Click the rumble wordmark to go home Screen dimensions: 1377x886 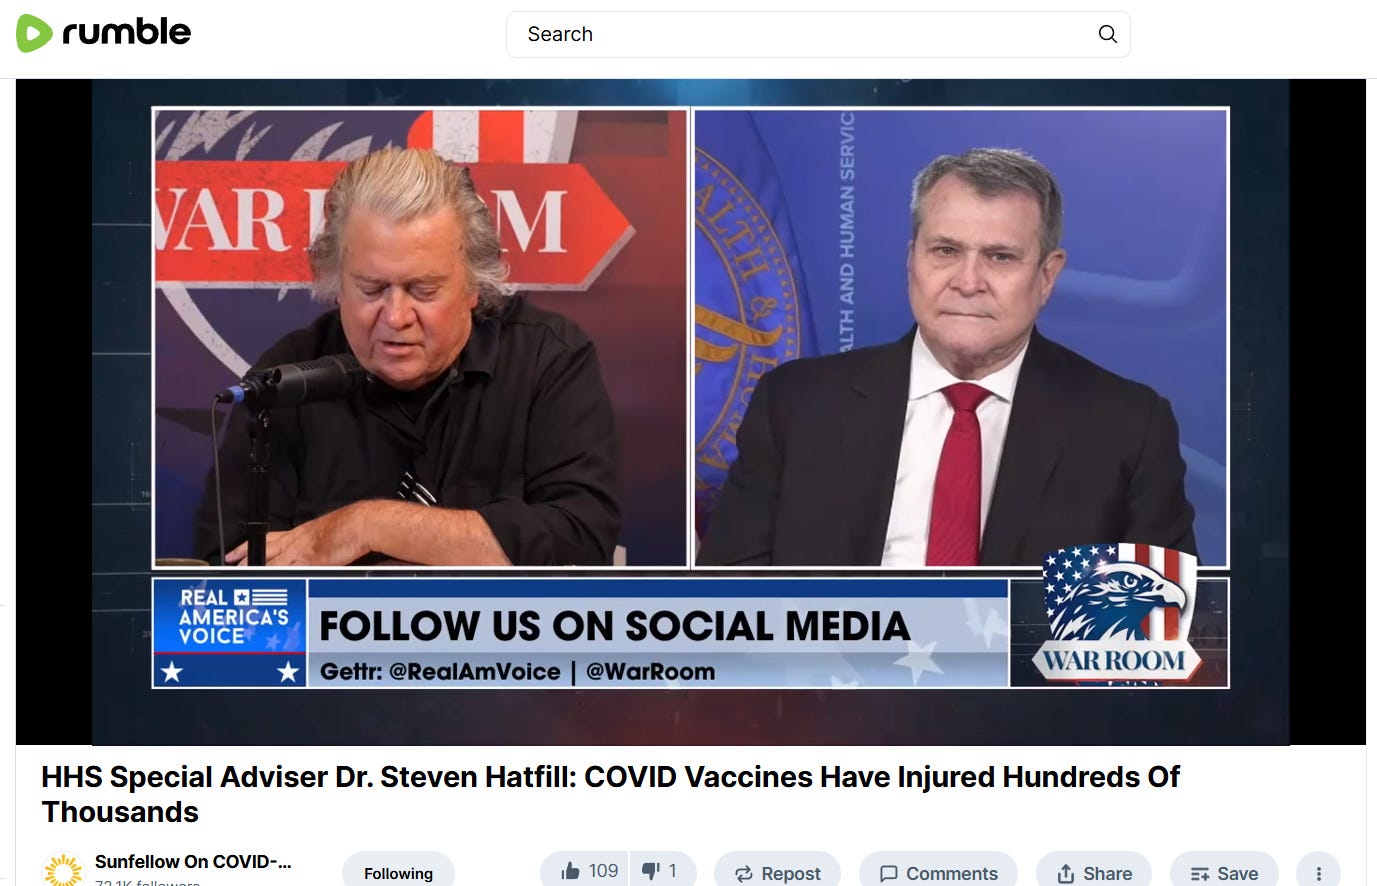click(126, 32)
